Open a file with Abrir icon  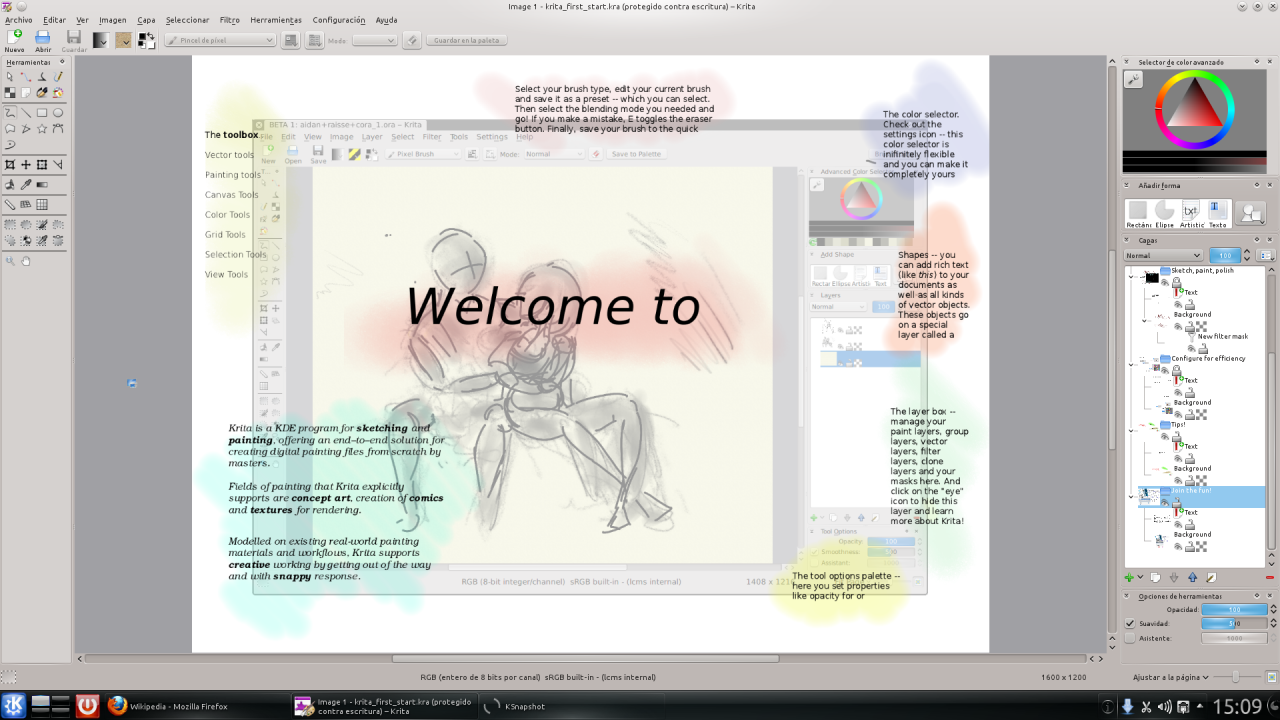click(43, 36)
